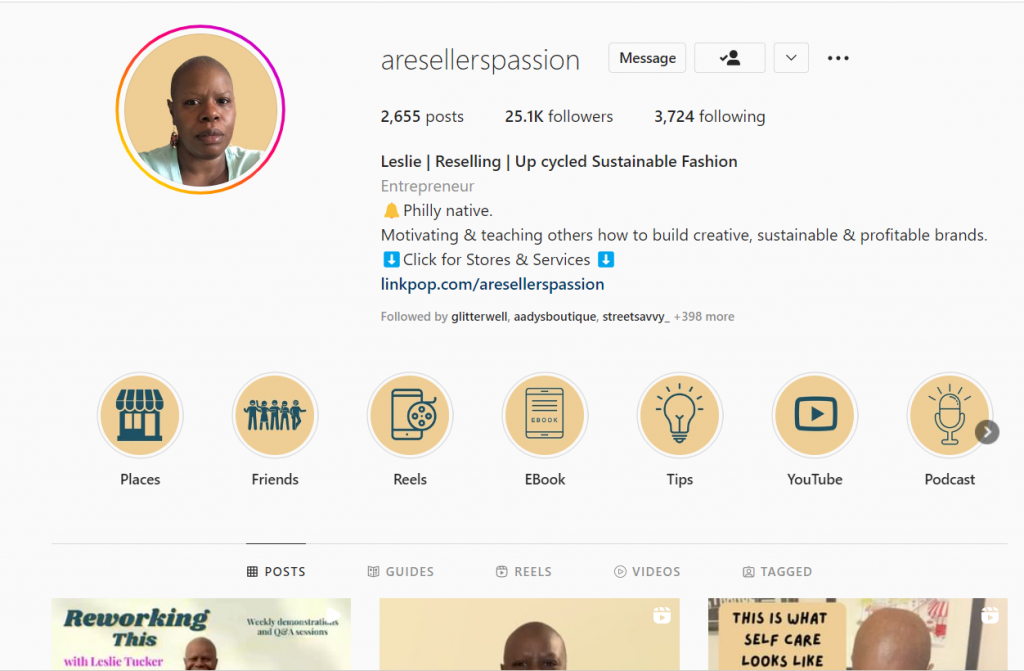Open the Friends story highlight
This screenshot has height=671, width=1024.
[x=275, y=416]
